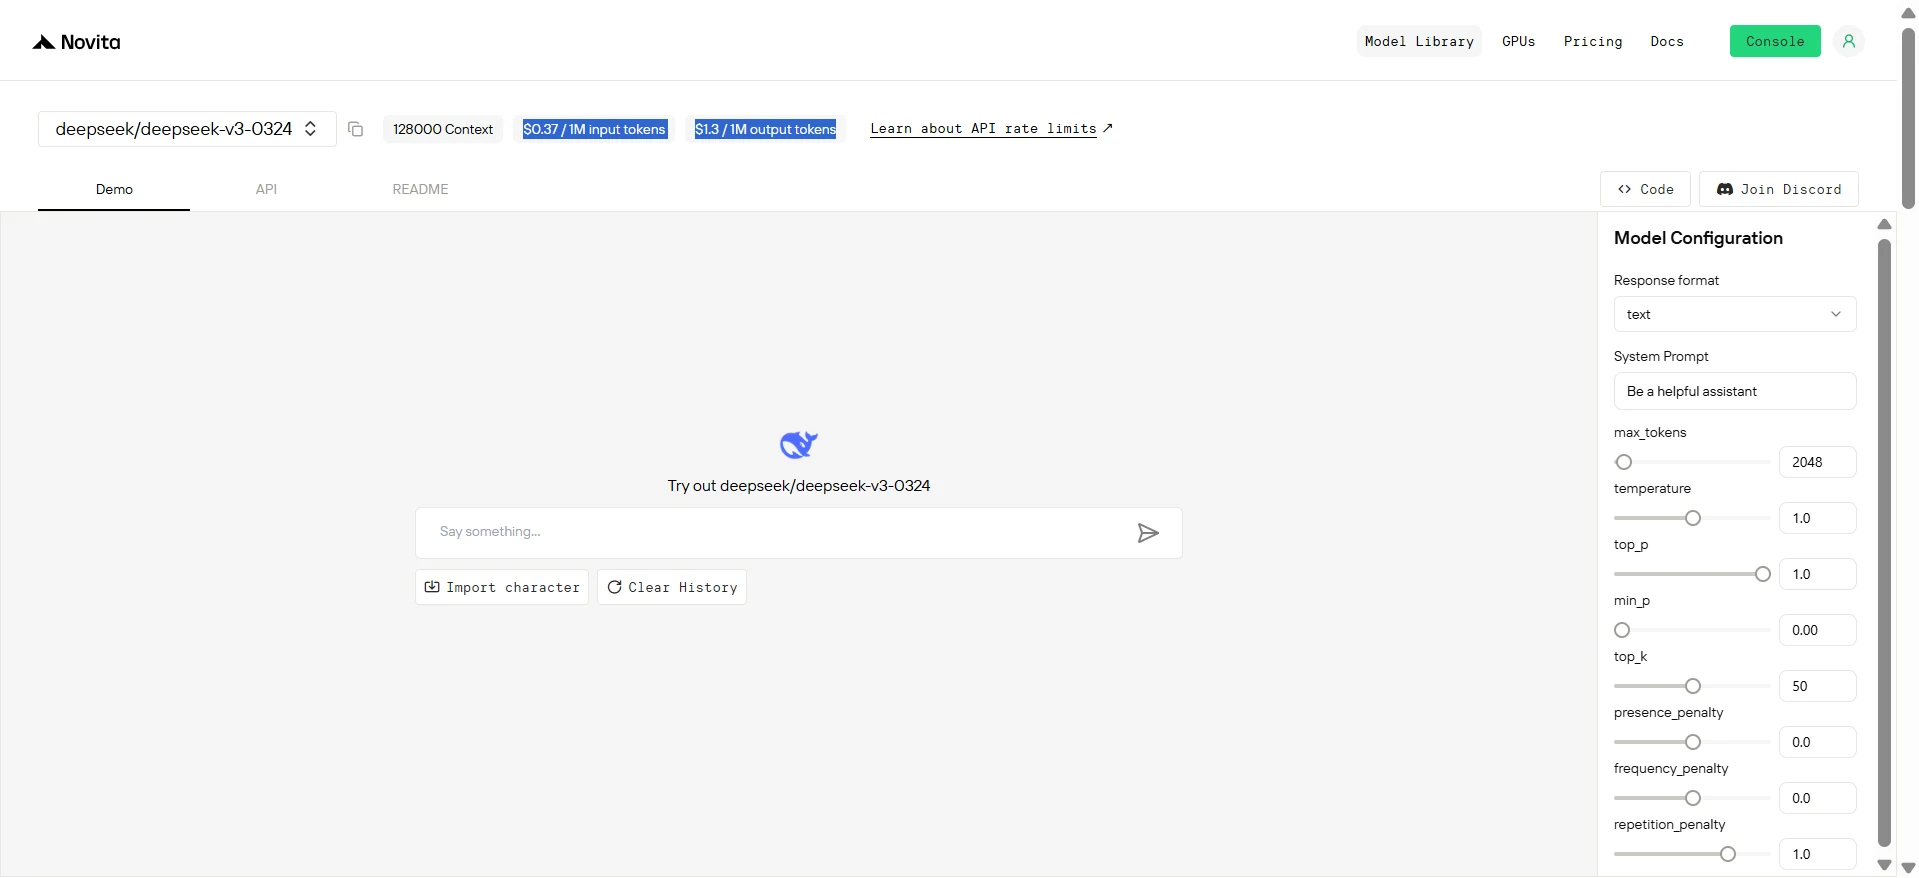Viewport: 1919px width, 878px height.
Task: Click the temperature slider handle
Action: point(1693,518)
